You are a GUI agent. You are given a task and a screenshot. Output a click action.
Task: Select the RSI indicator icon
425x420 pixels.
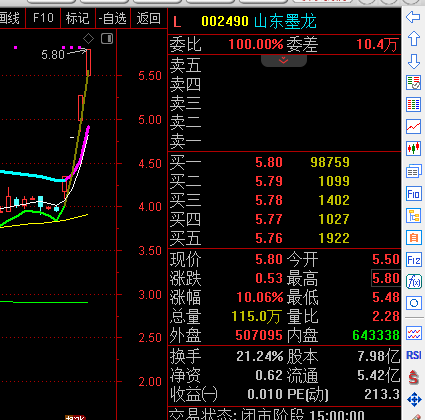click(x=413, y=355)
